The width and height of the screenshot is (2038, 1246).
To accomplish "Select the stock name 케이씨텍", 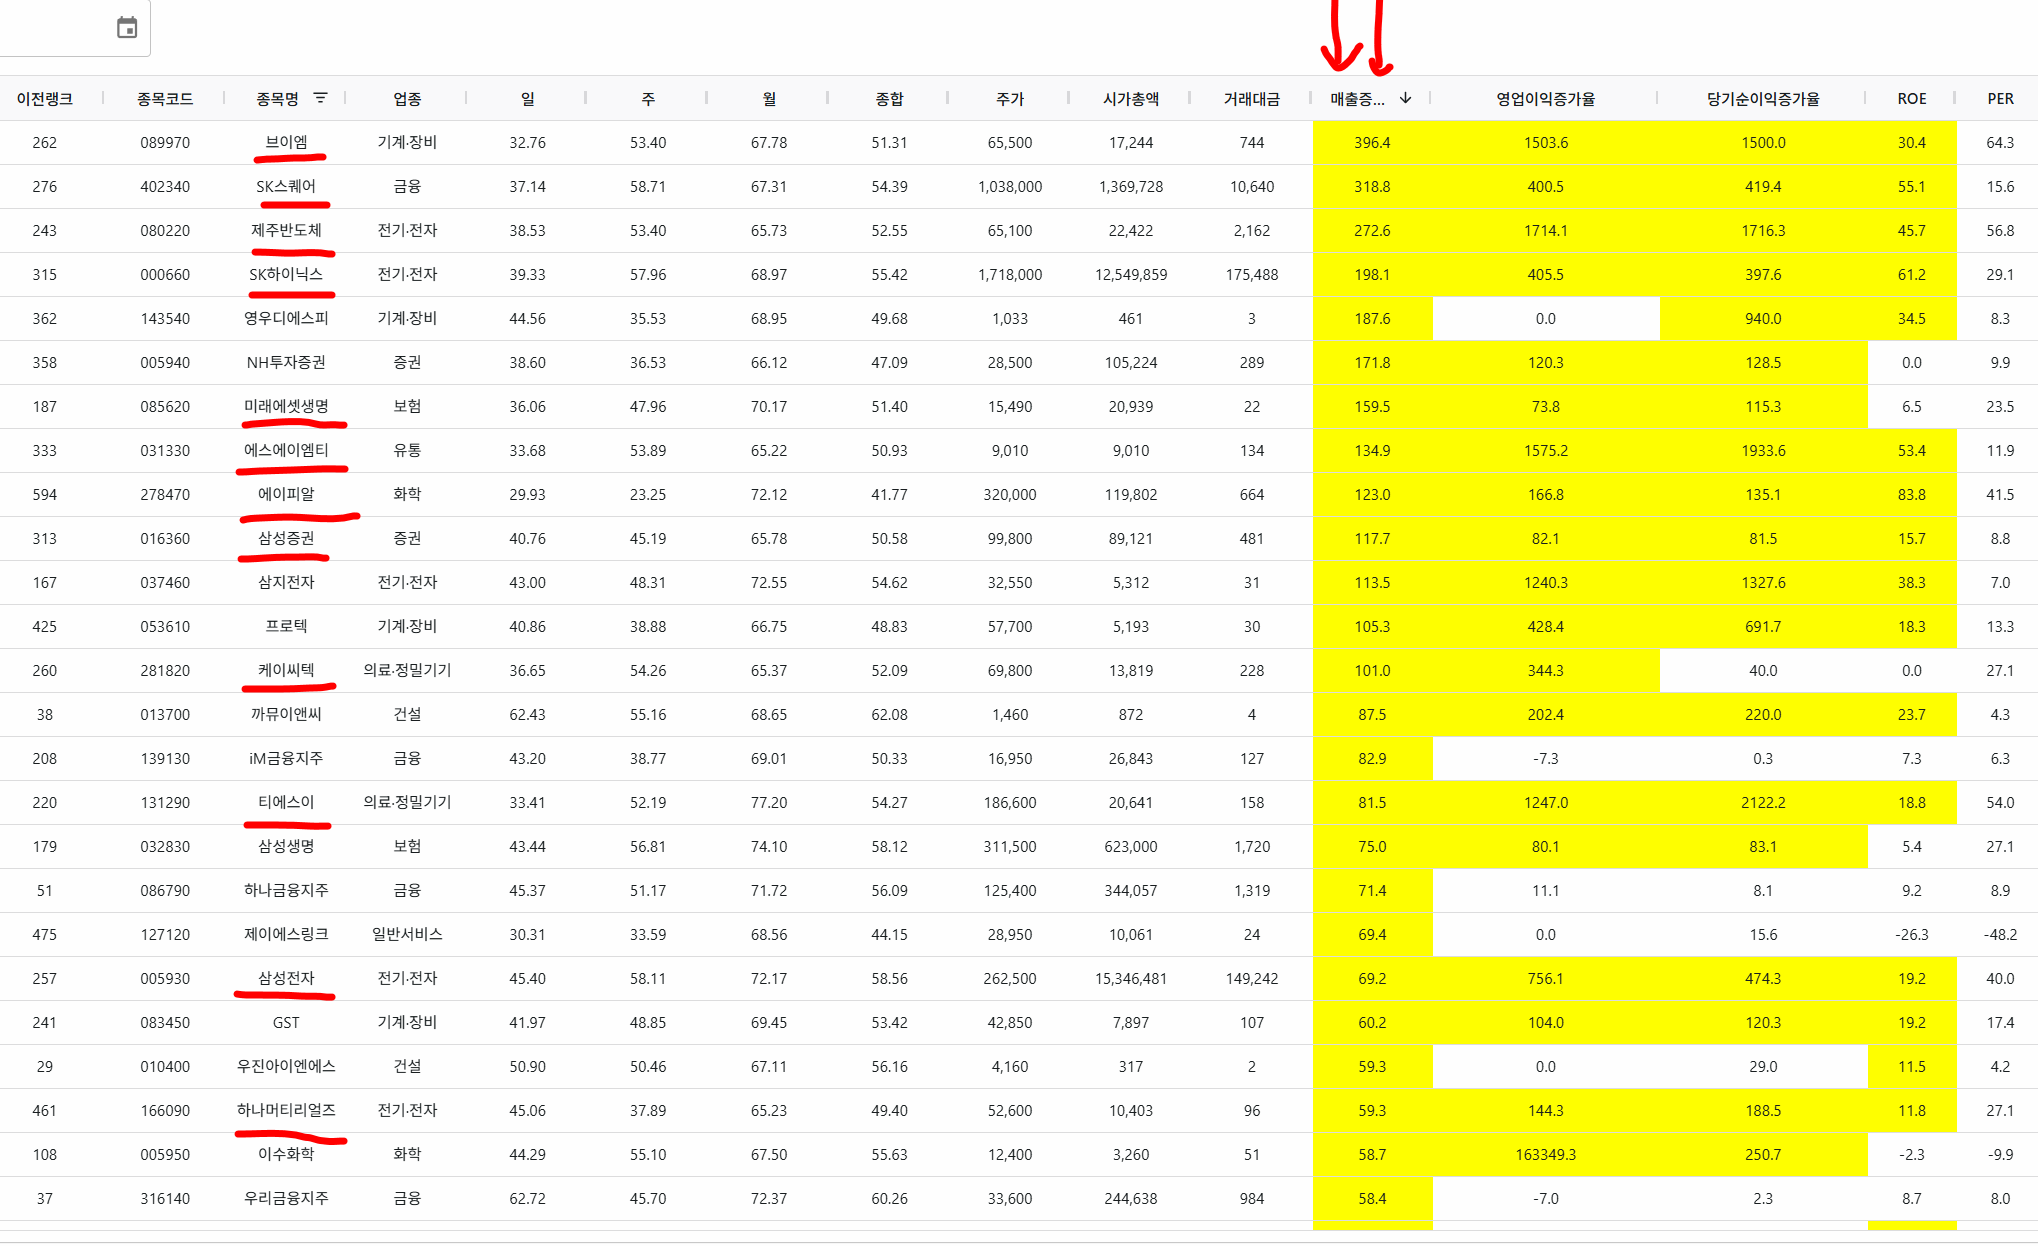I will pos(286,671).
